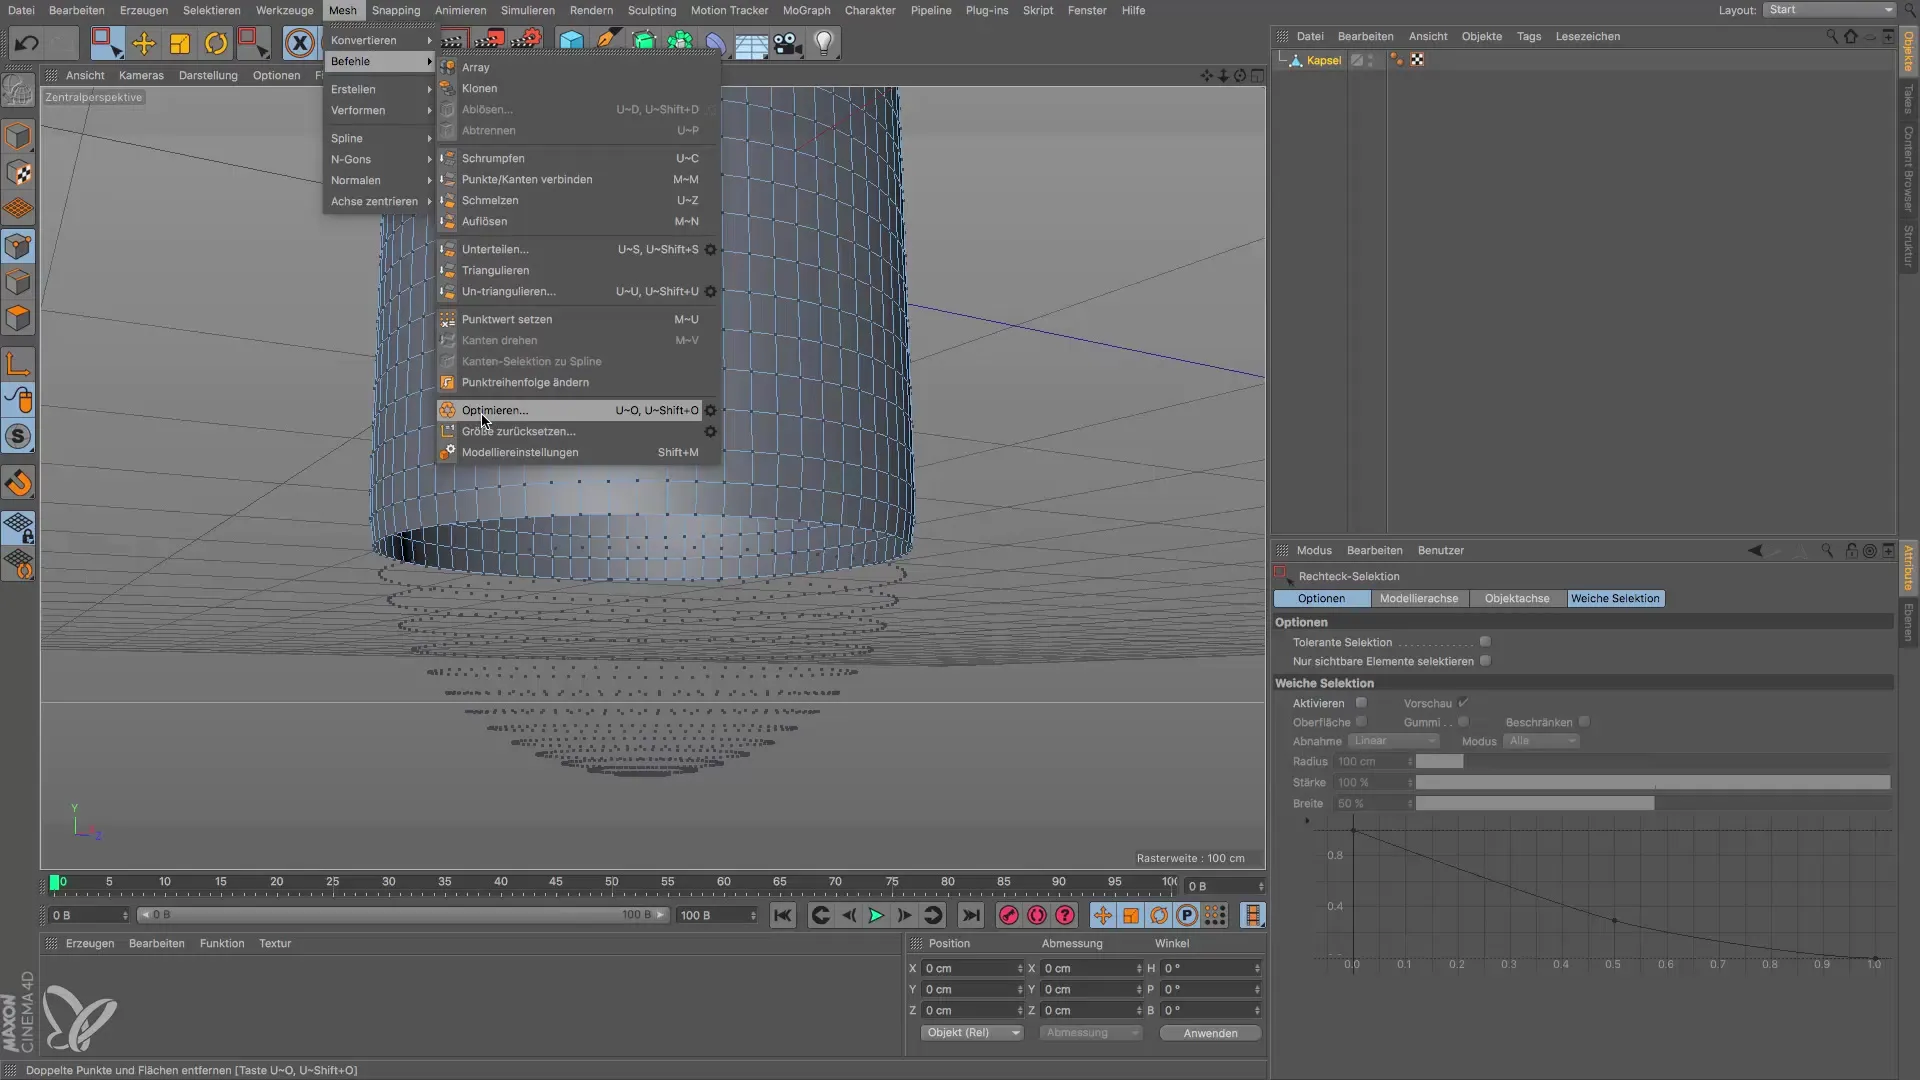1920x1080 pixels.
Task: Click the Anwenden button
Action: pyautogui.click(x=1210, y=1033)
